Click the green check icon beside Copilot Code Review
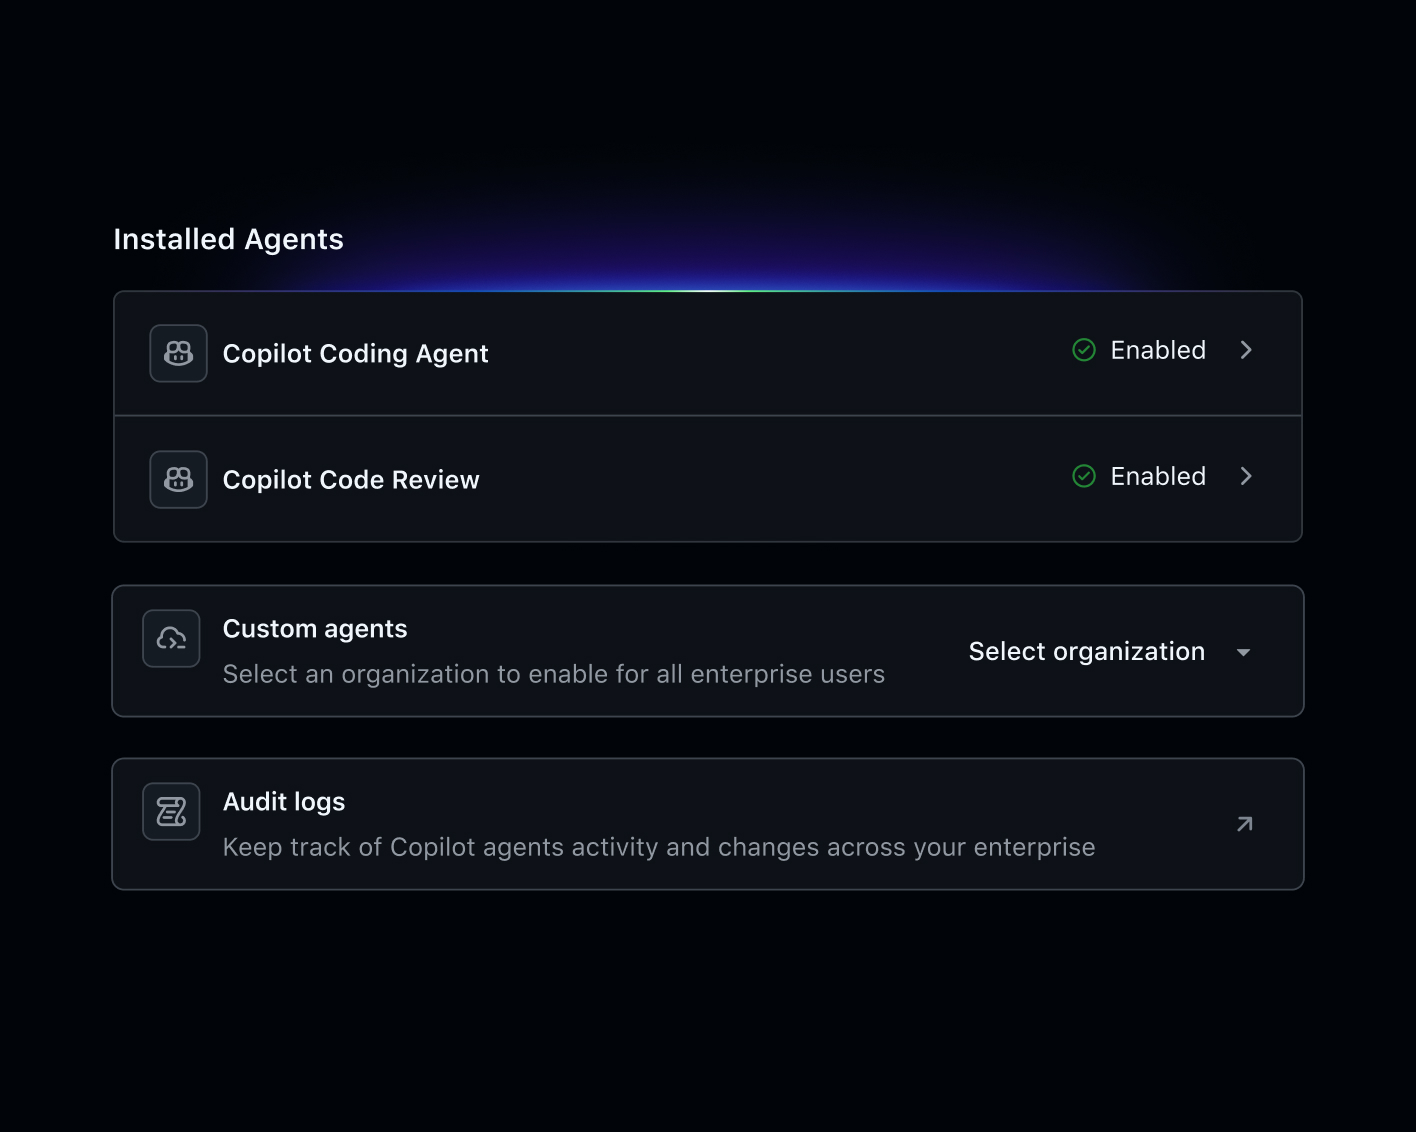Viewport: 1416px width, 1132px height. click(x=1083, y=476)
